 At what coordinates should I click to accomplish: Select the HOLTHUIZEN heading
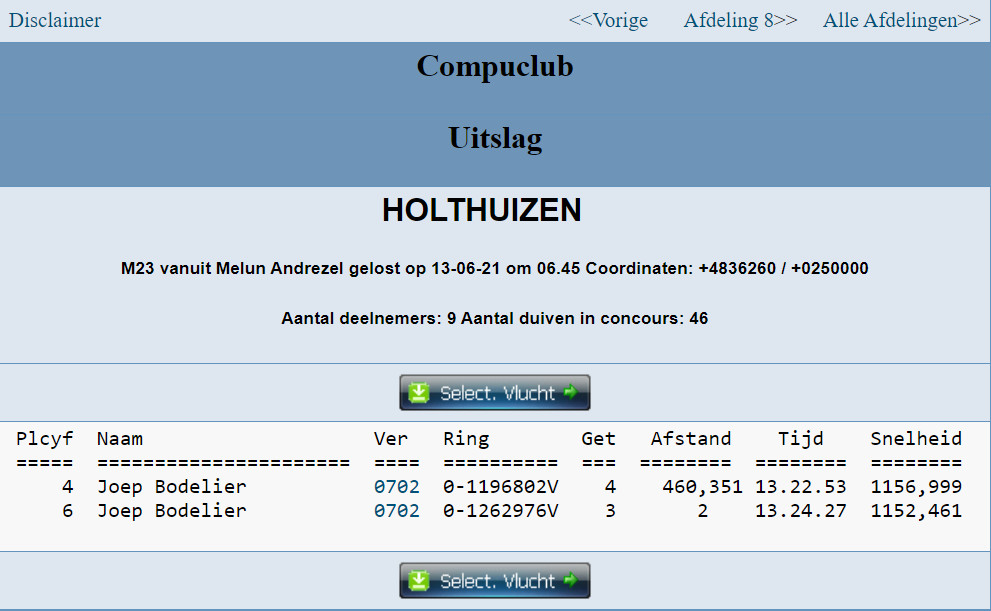[x=482, y=210]
